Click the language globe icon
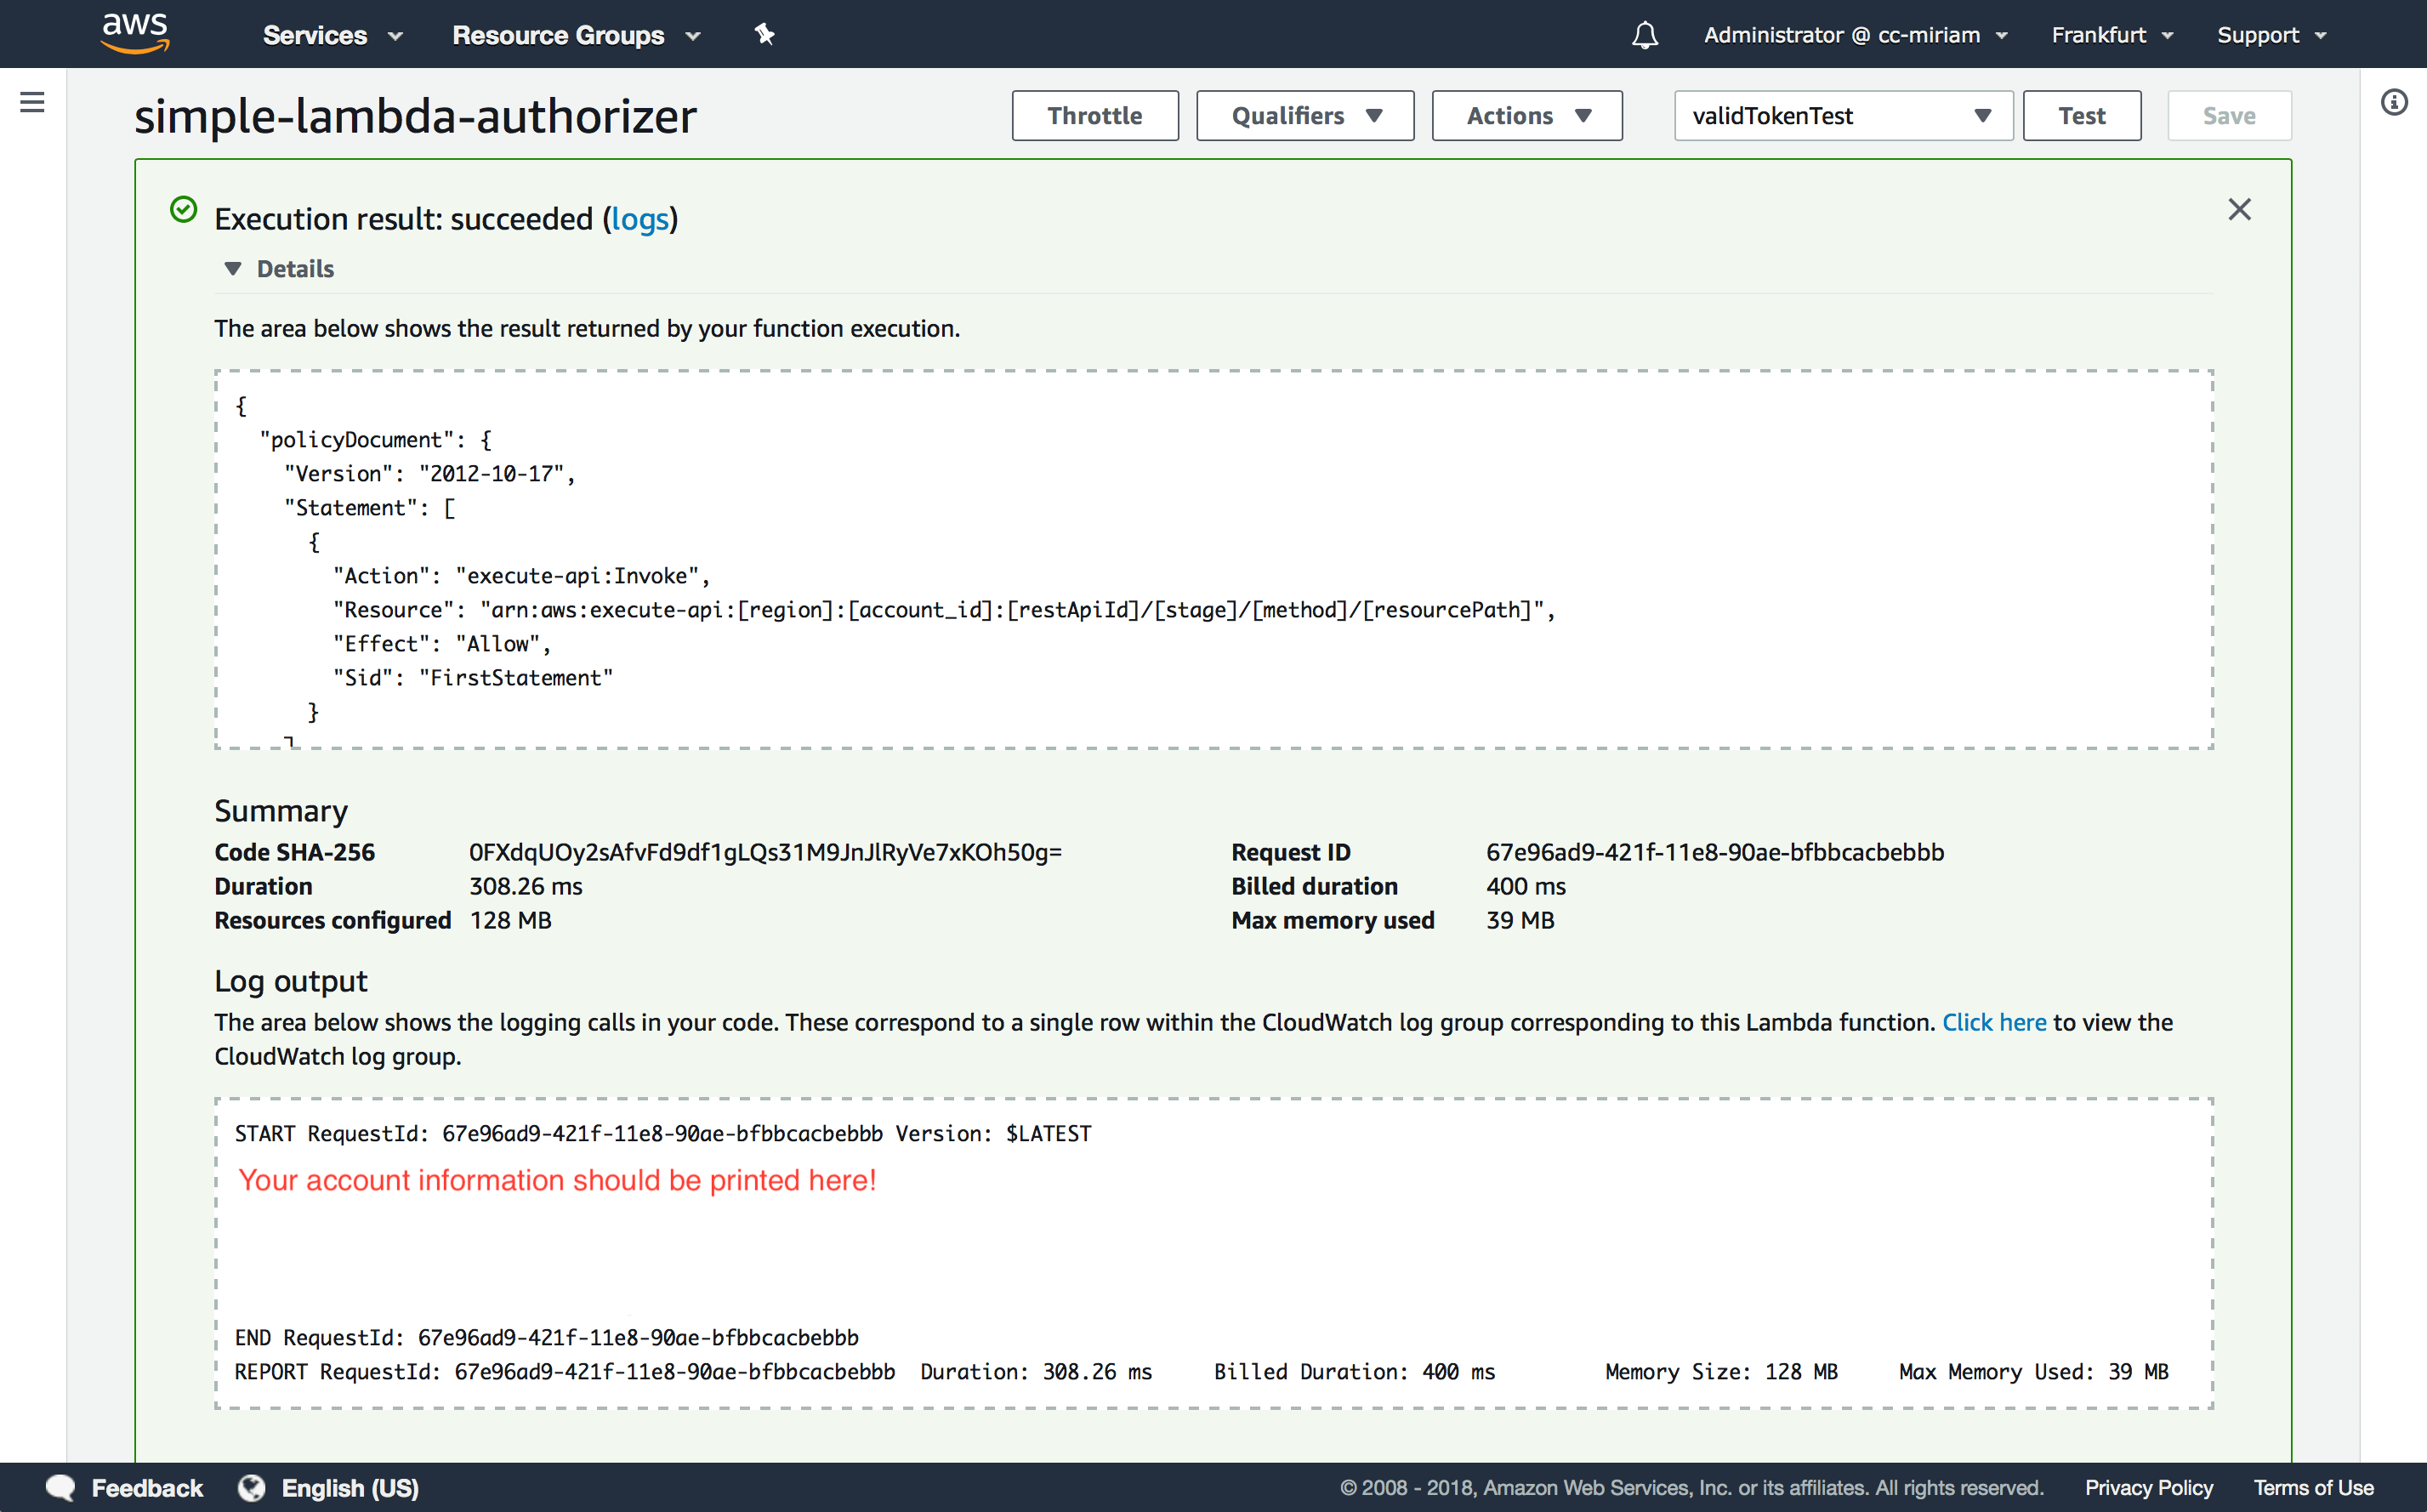Screen dimensions: 2427x1512 coord(252,1488)
